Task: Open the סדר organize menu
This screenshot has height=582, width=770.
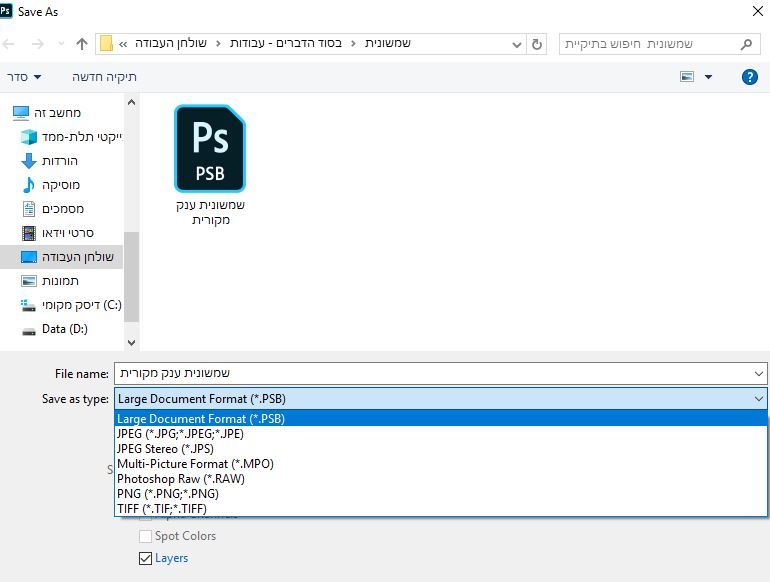Action: [24, 77]
